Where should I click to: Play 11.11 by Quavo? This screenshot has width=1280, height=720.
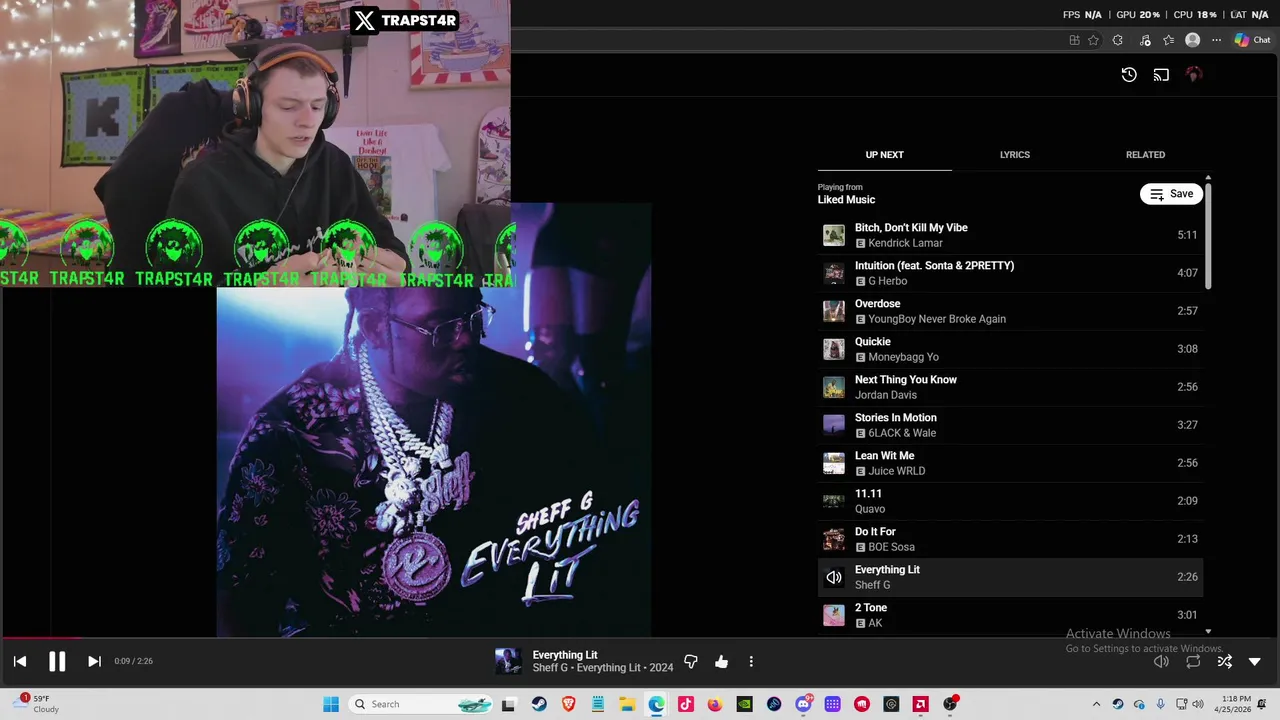[x=1010, y=501]
